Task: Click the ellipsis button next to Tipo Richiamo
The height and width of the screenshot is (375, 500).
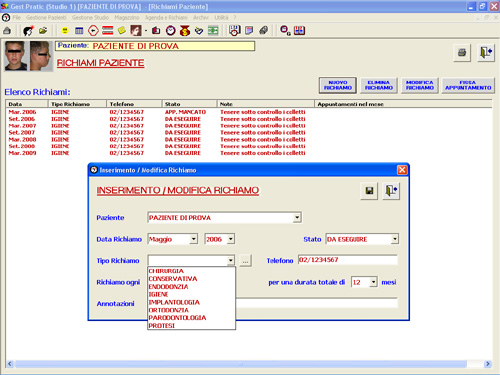Action: pyautogui.click(x=245, y=261)
